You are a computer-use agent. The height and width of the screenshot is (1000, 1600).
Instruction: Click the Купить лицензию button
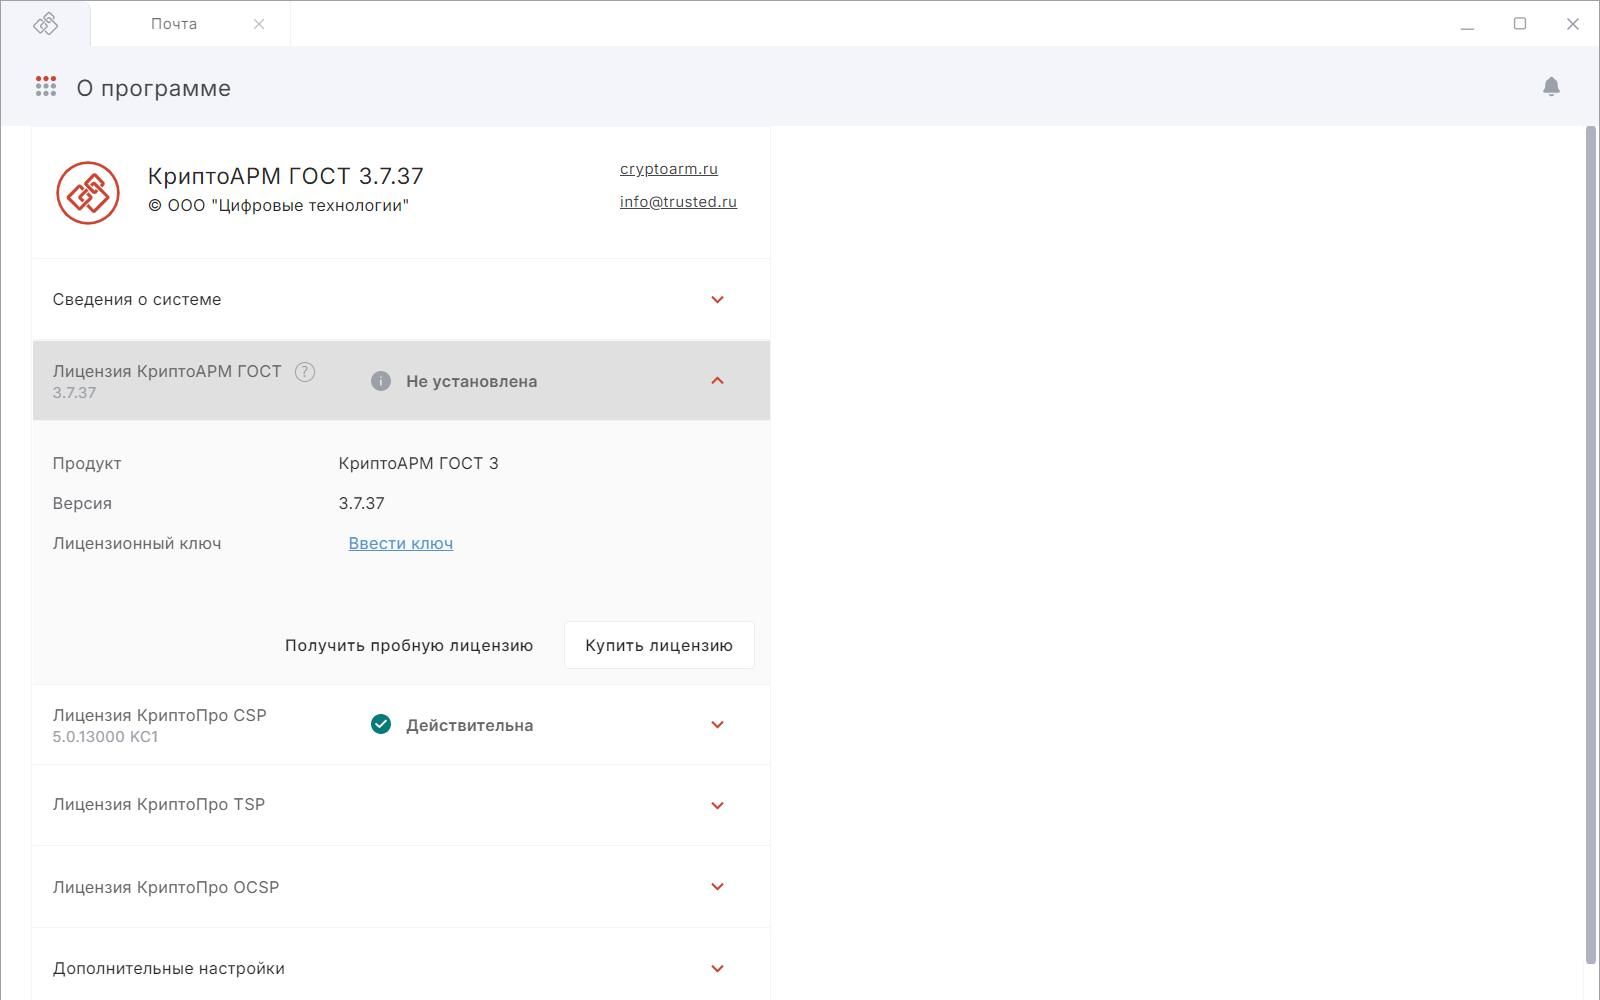659,645
